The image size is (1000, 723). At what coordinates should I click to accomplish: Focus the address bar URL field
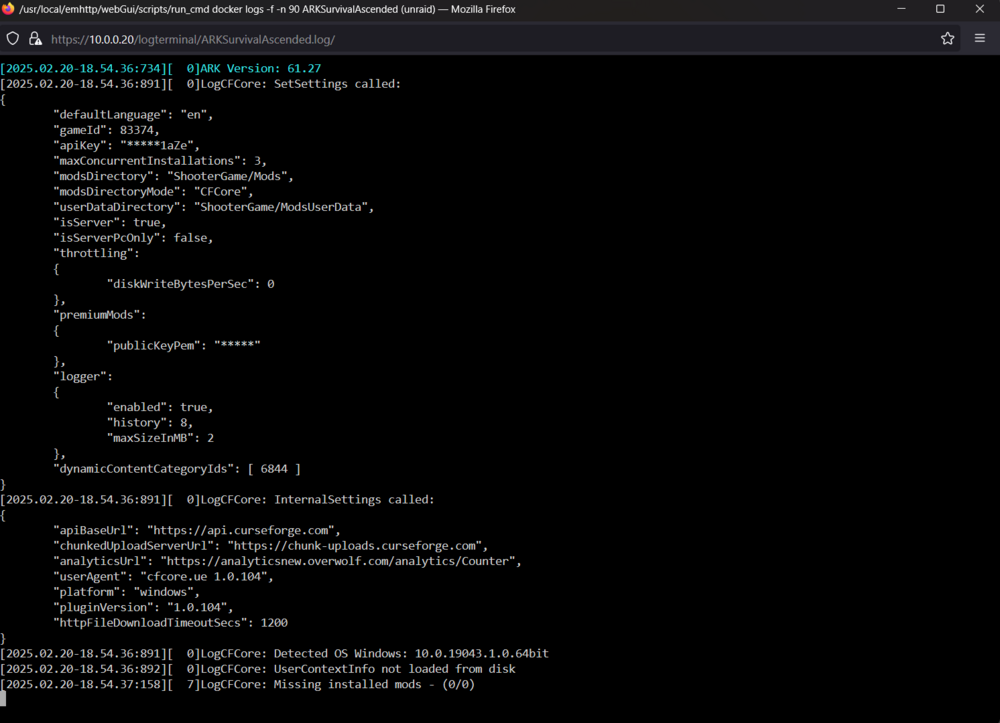(x=491, y=39)
